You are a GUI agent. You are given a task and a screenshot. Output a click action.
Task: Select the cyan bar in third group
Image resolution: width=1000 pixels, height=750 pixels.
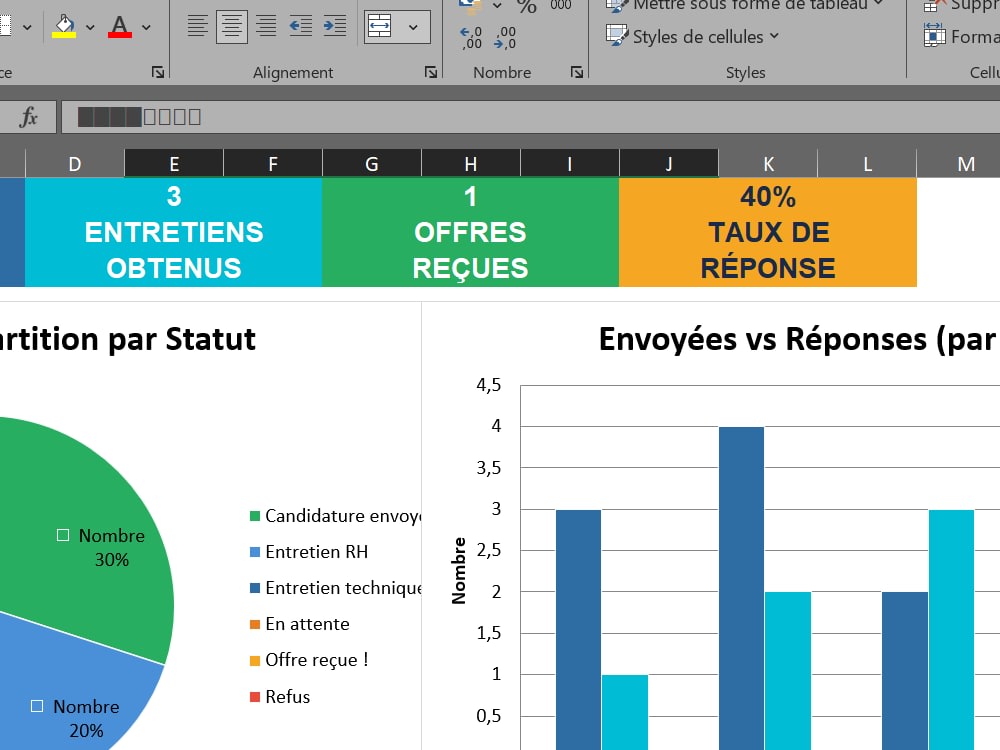[x=951, y=630]
